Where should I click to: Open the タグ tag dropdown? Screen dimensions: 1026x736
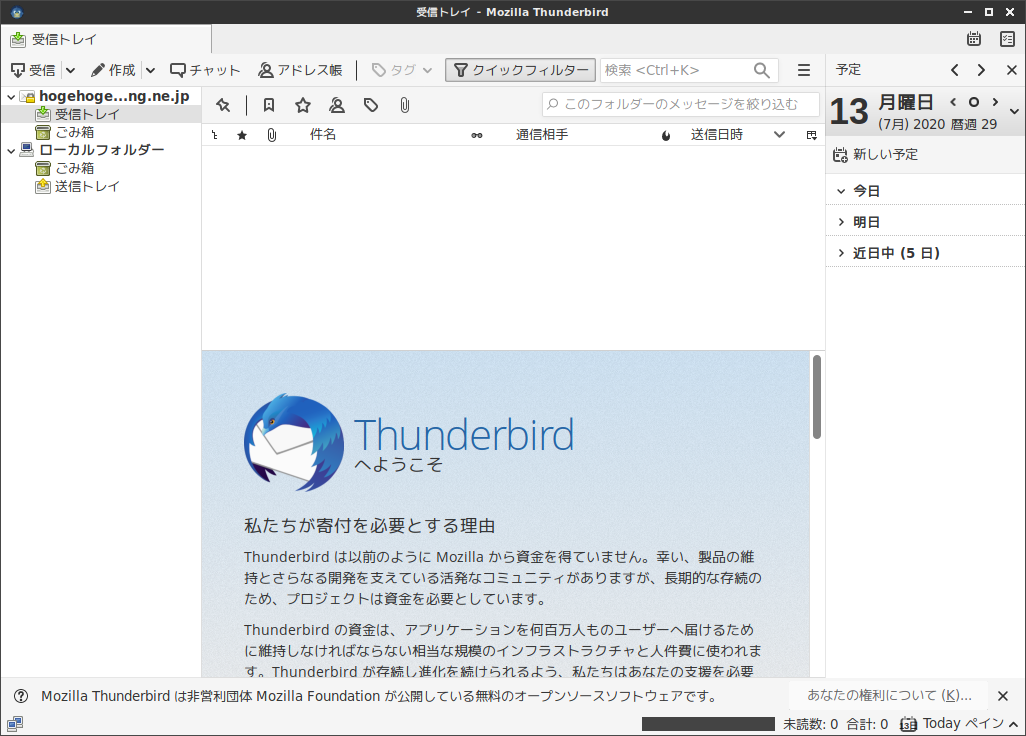click(402, 70)
